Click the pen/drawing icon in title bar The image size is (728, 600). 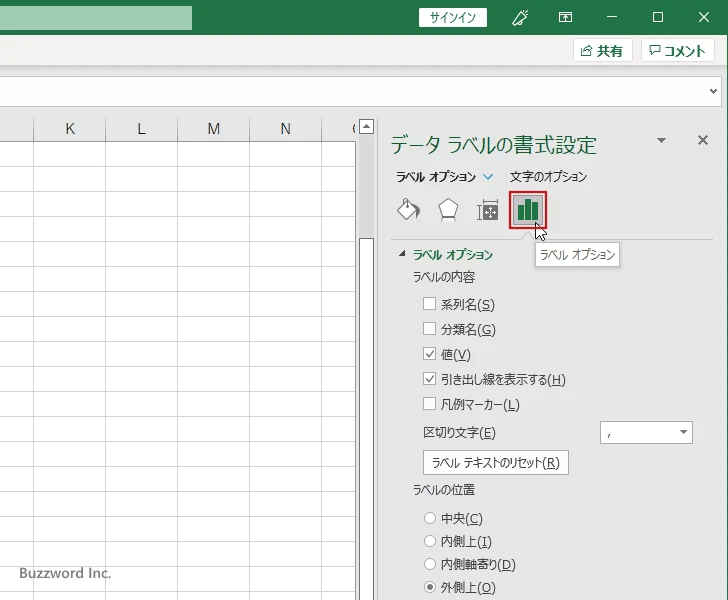pos(520,18)
